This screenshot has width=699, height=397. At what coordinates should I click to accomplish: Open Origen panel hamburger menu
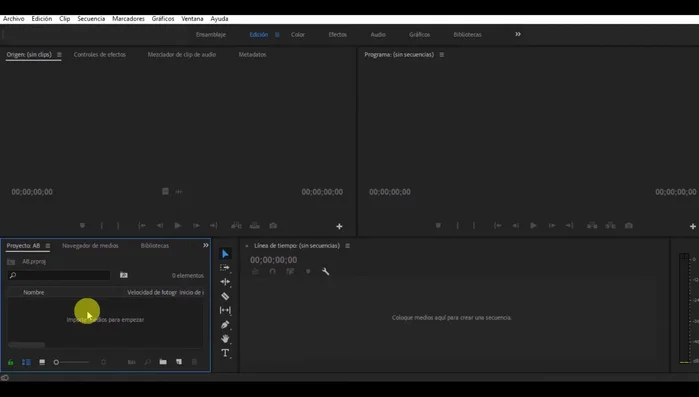point(59,54)
